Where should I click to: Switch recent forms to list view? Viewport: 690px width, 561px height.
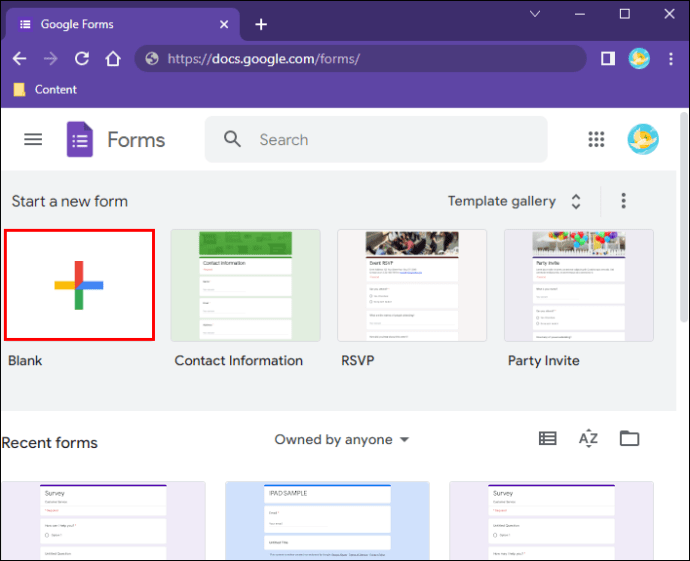point(547,438)
